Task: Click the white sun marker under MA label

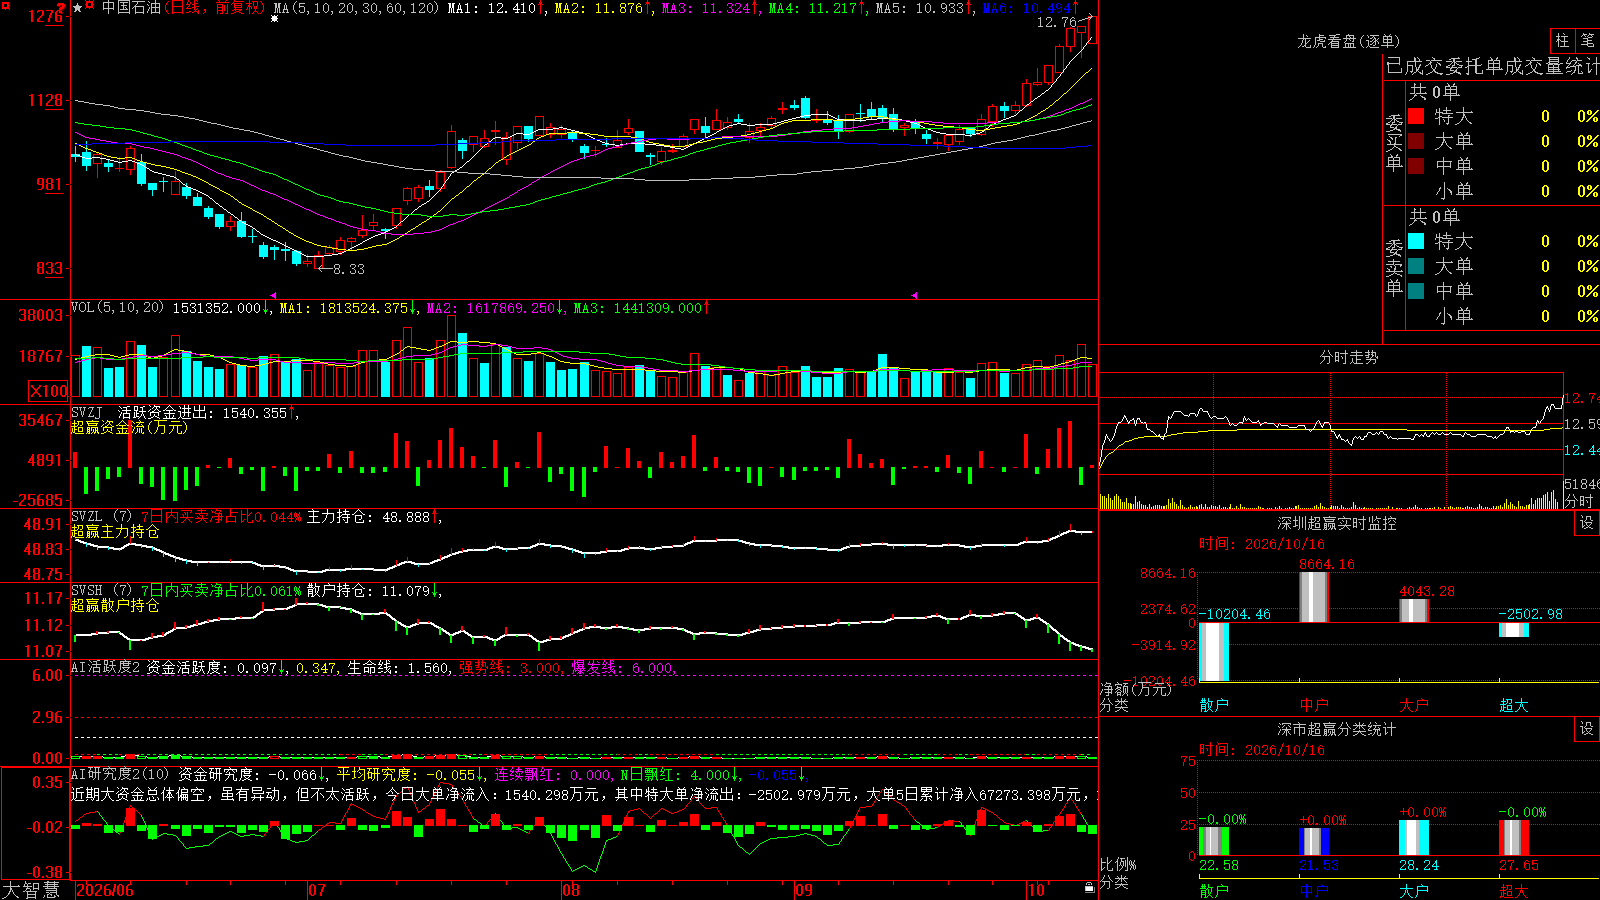Action: (275, 19)
